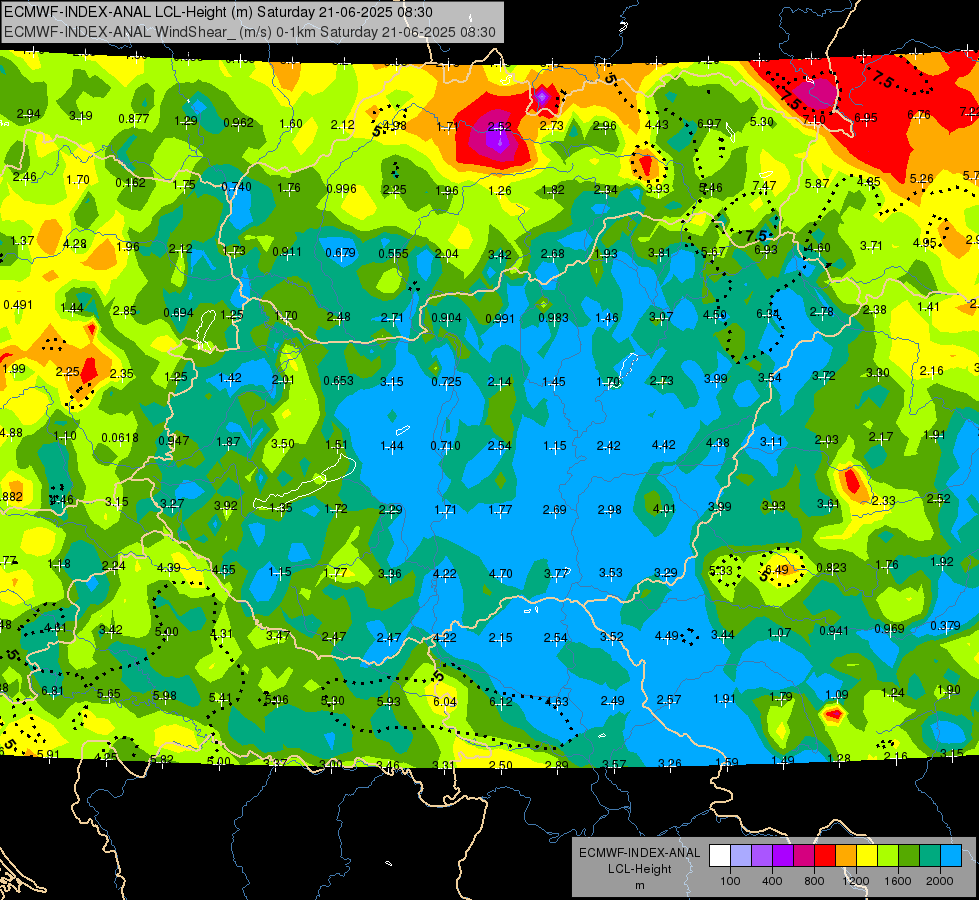This screenshot has height=900, width=979.
Task: Click the wind shear value 0.555
Action: 393,254
